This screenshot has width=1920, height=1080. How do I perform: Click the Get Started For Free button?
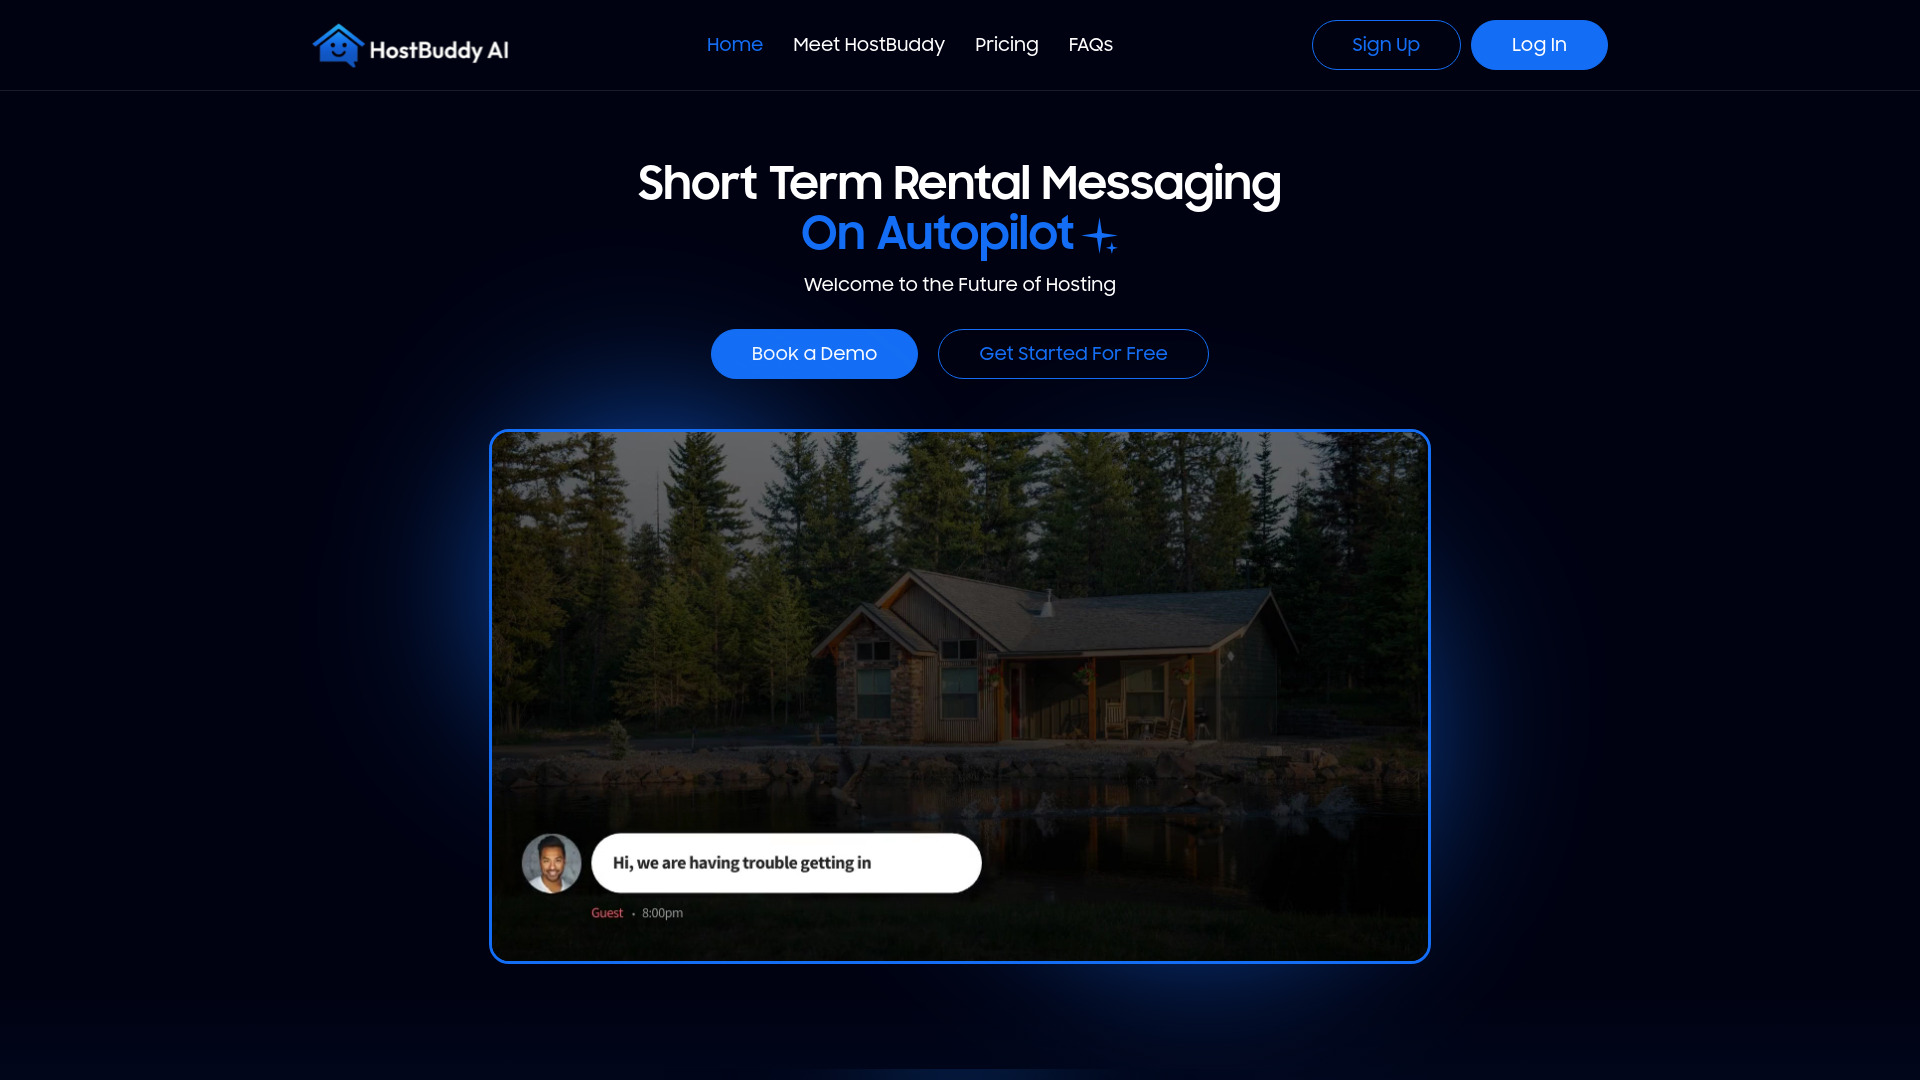[1073, 353]
